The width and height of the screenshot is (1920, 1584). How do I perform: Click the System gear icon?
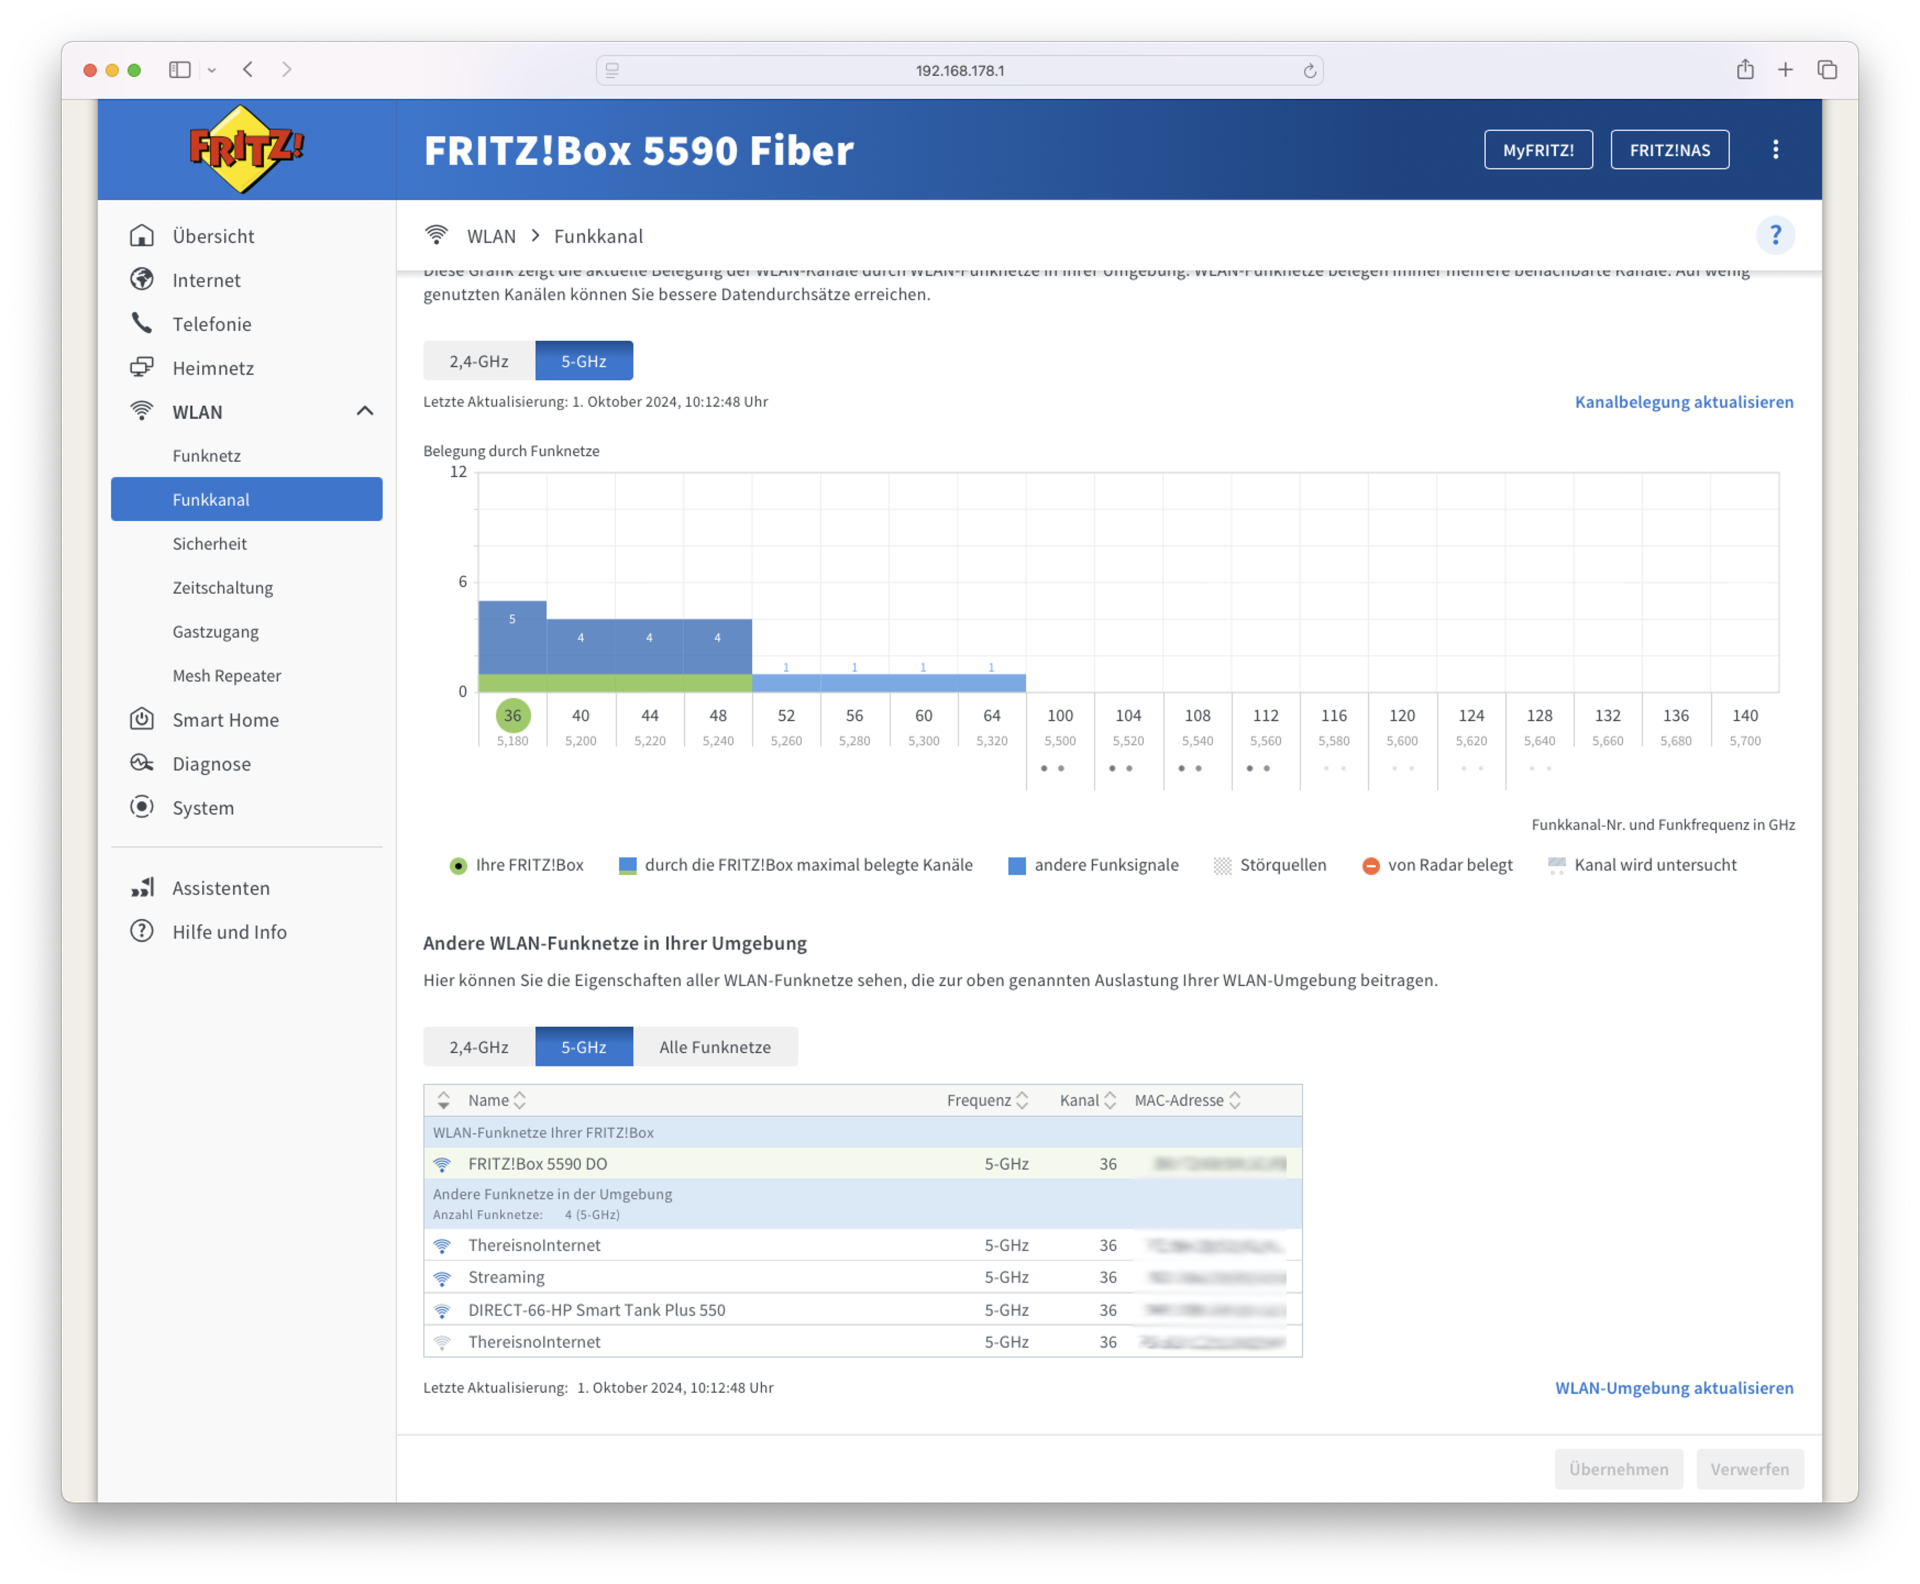click(x=142, y=807)
